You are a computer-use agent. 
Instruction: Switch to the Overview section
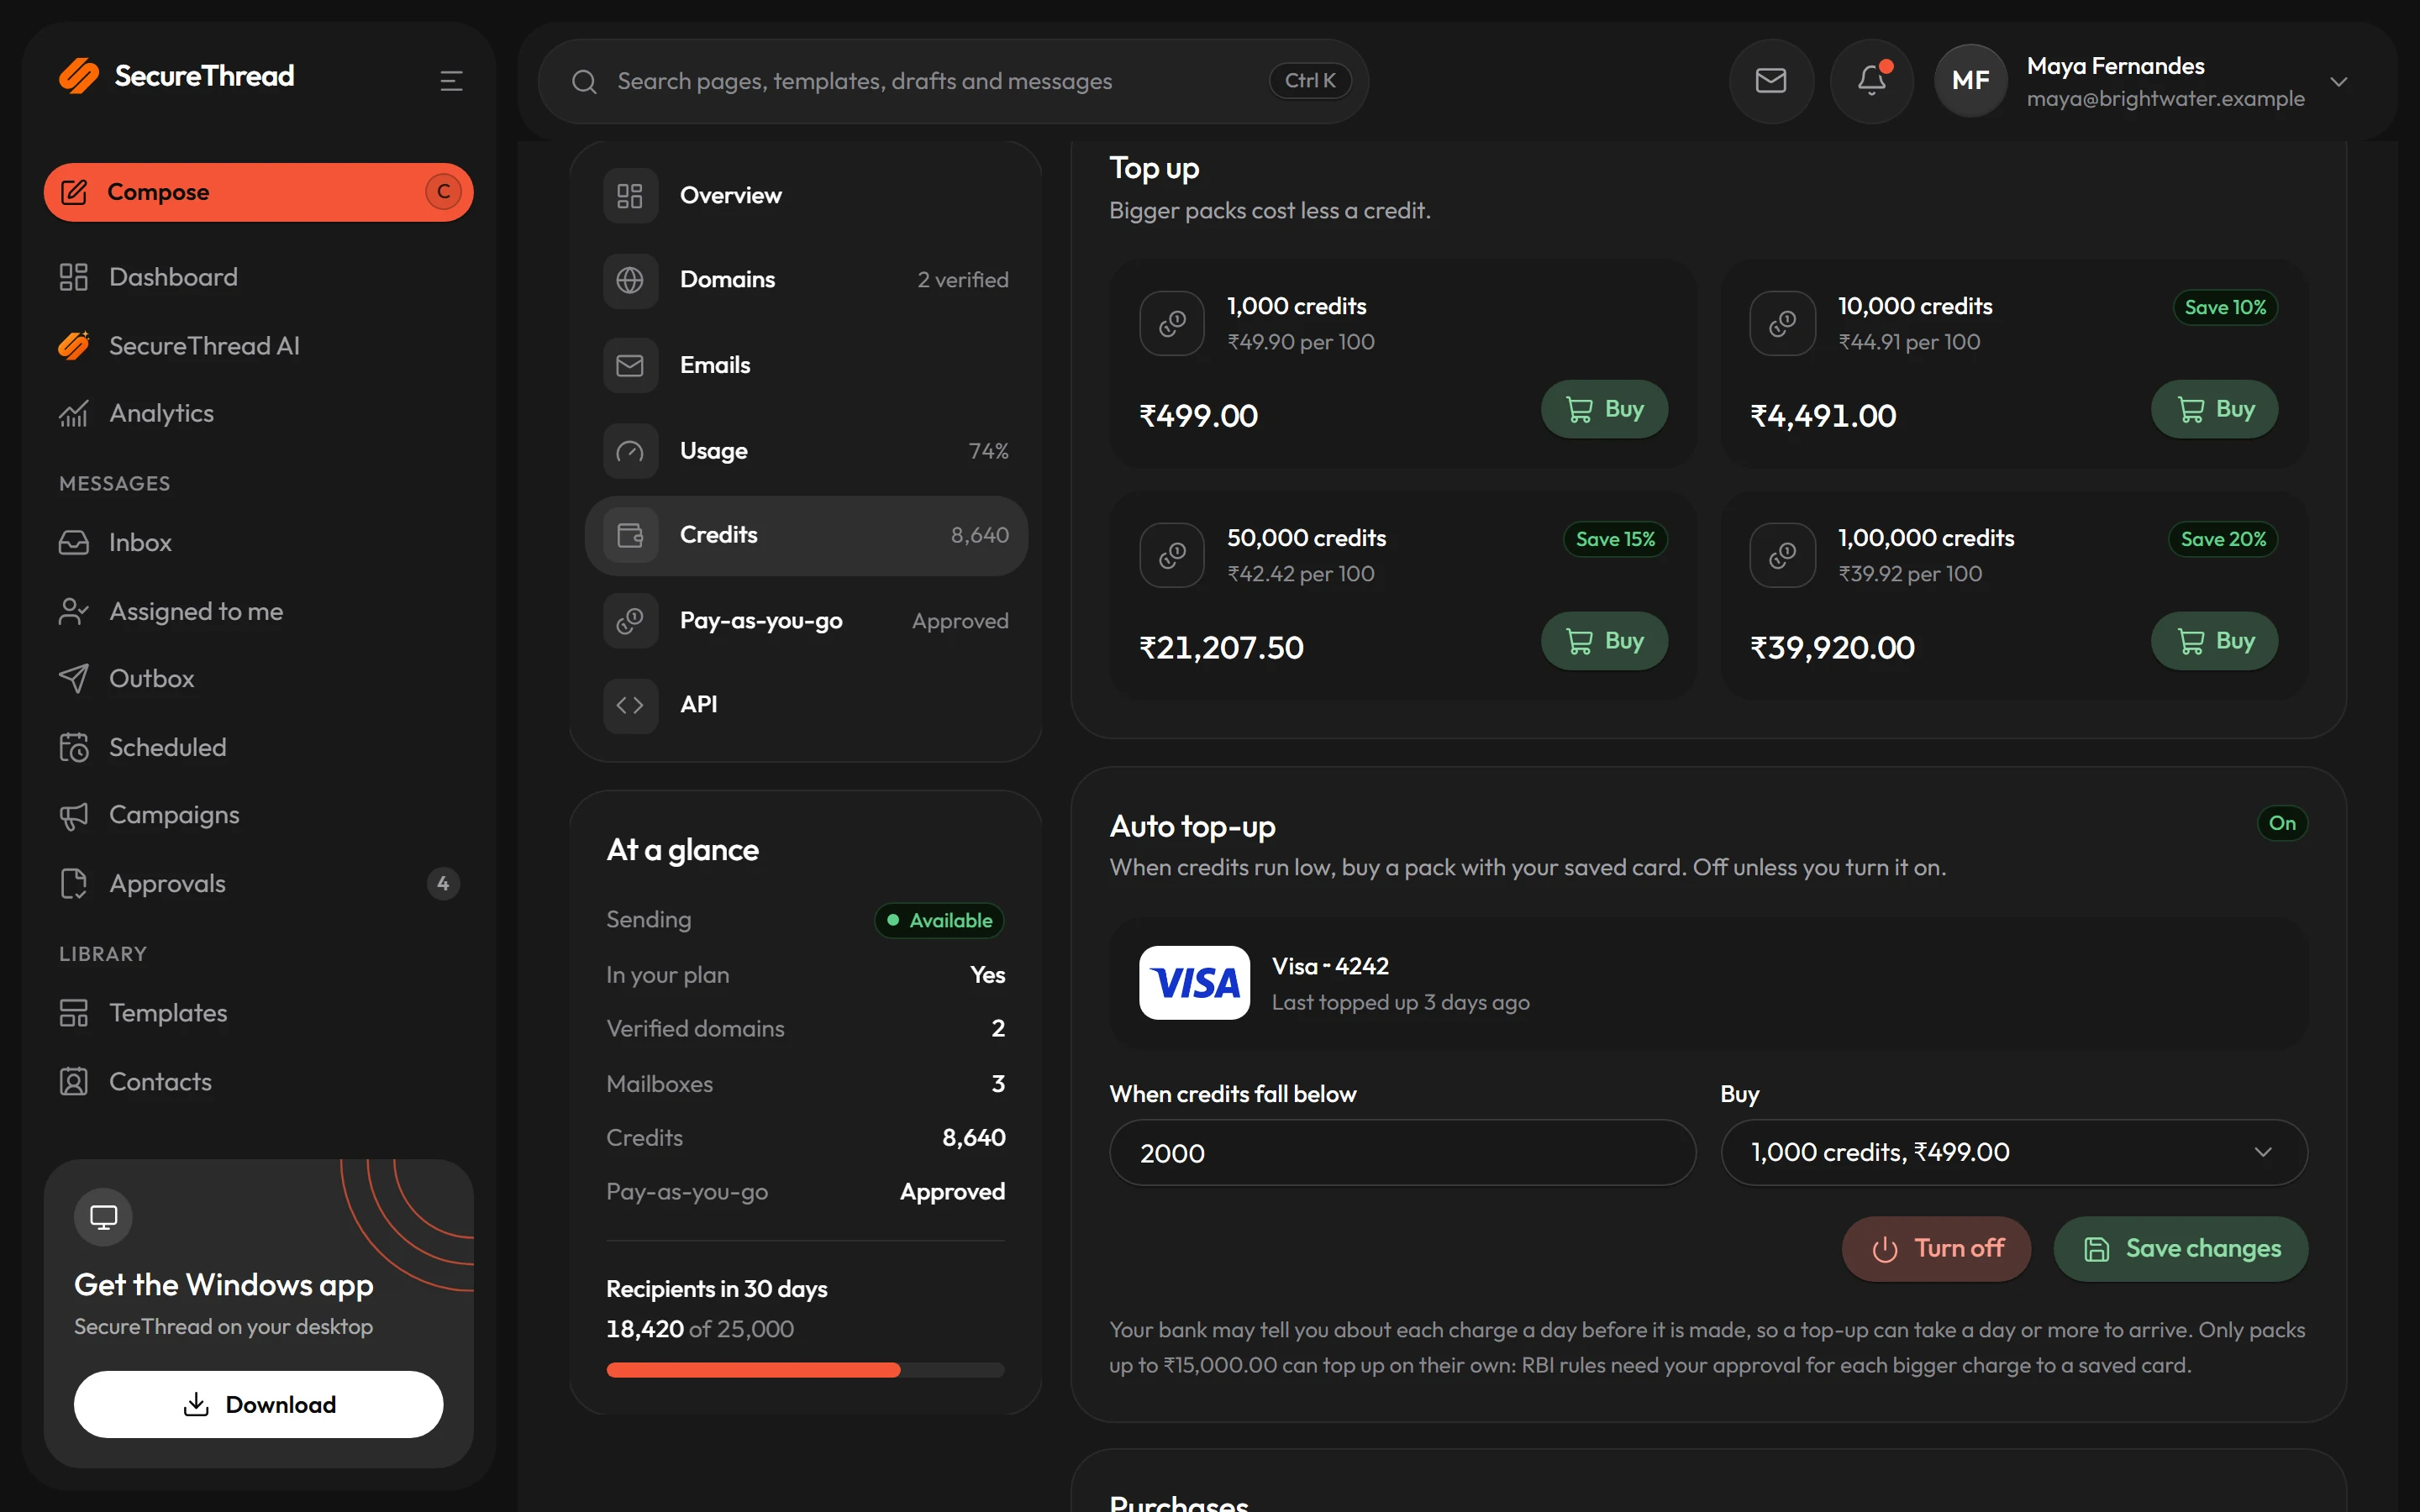coord(806,195)
